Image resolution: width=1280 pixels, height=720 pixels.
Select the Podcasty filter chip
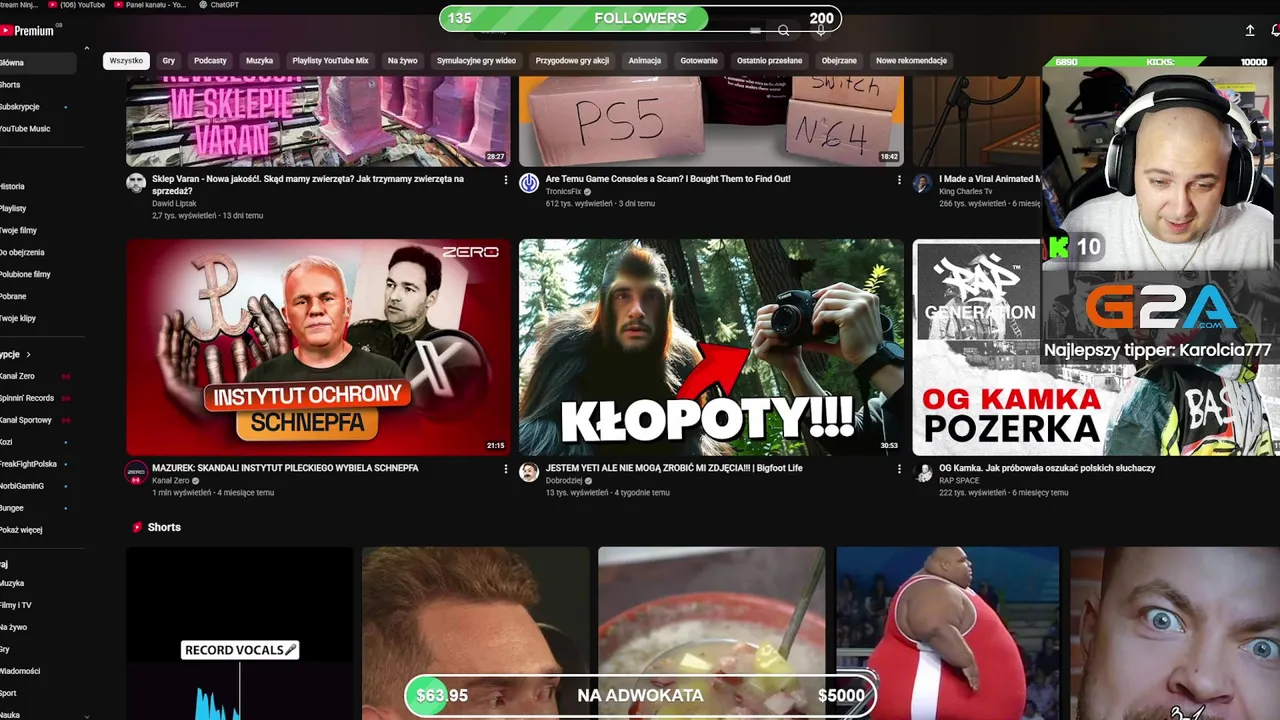click(210, 61)
